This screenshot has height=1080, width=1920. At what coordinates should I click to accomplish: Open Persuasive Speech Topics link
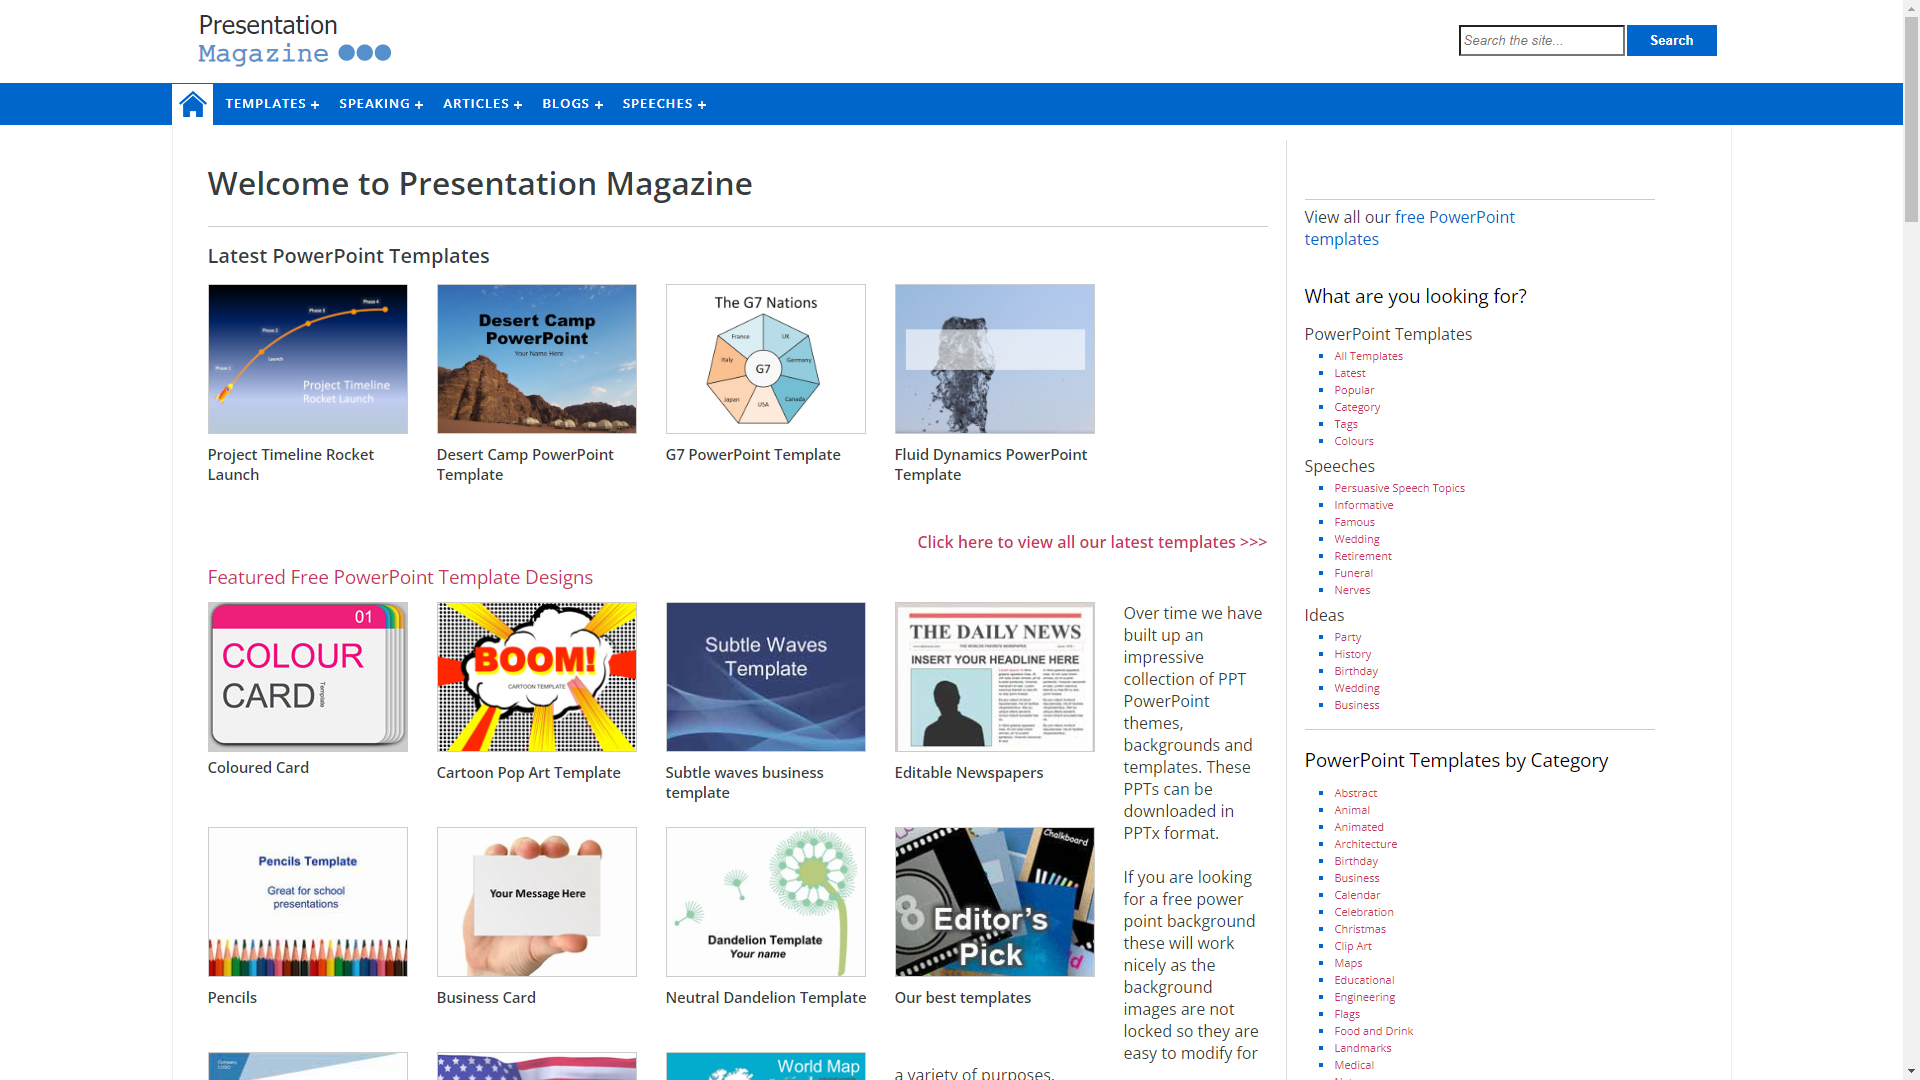[x=1399, y=488]
